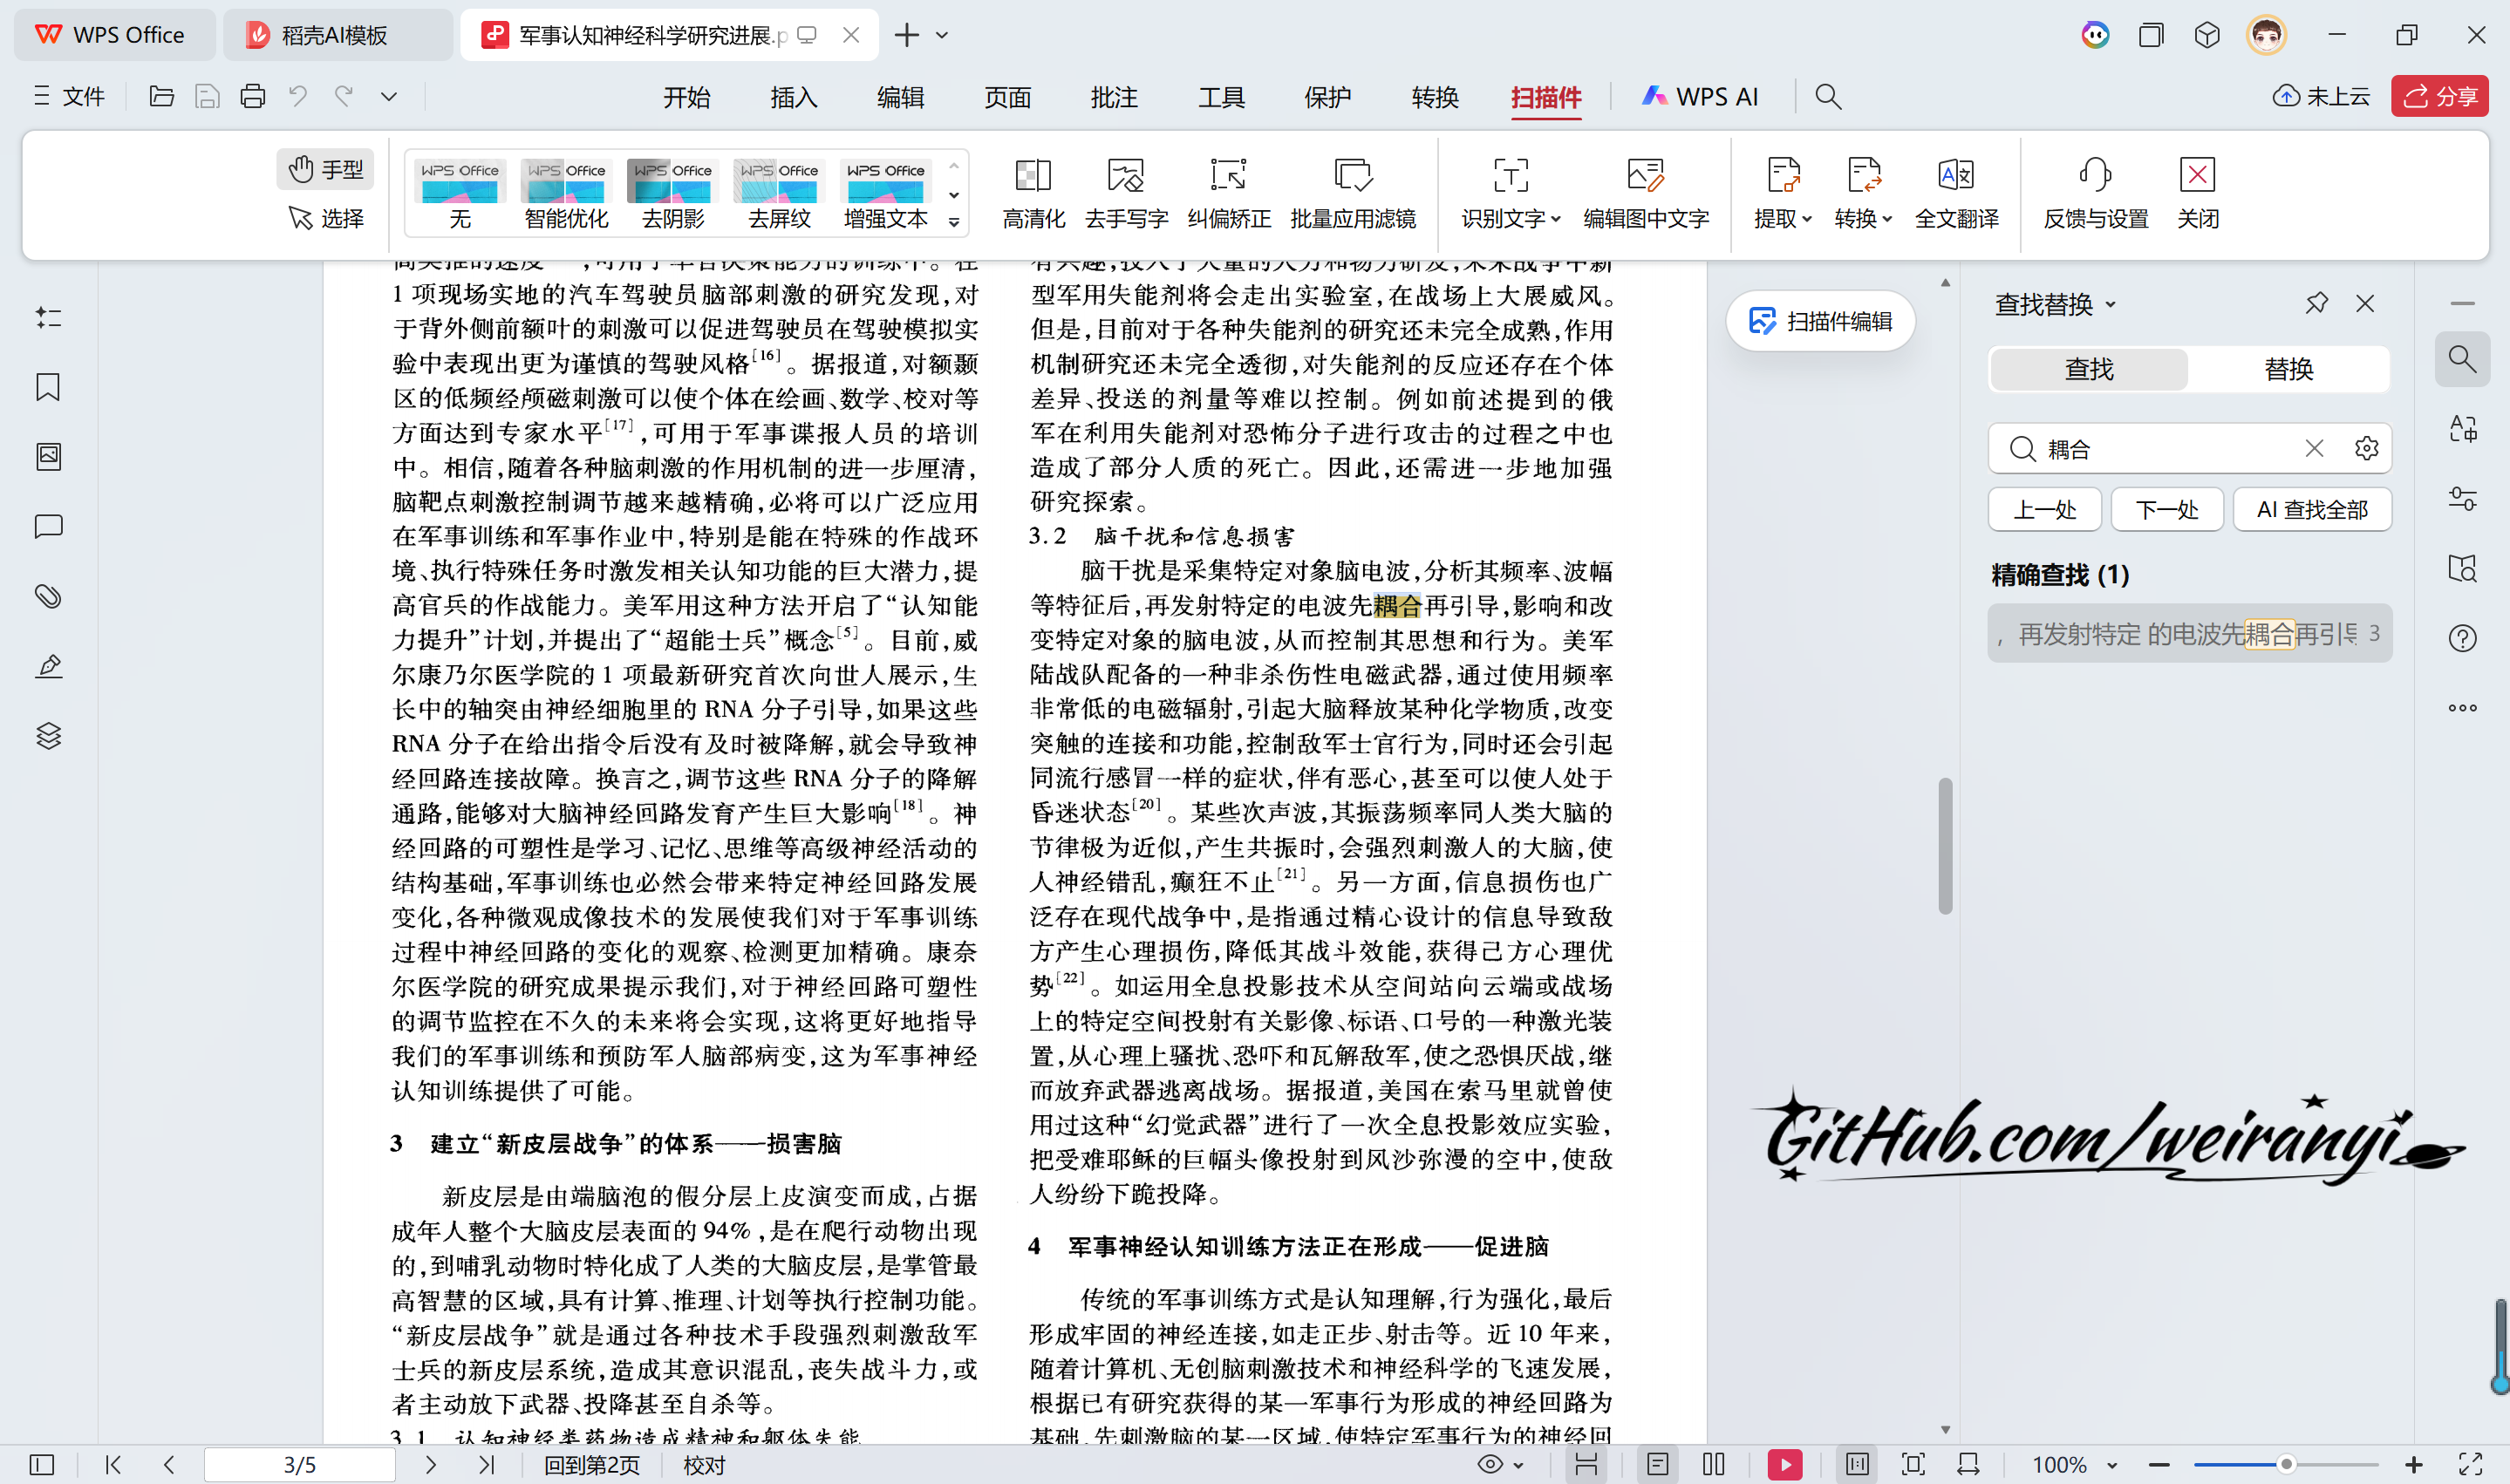Toggle single page view in status bar

click(x=1657, y=1465)
